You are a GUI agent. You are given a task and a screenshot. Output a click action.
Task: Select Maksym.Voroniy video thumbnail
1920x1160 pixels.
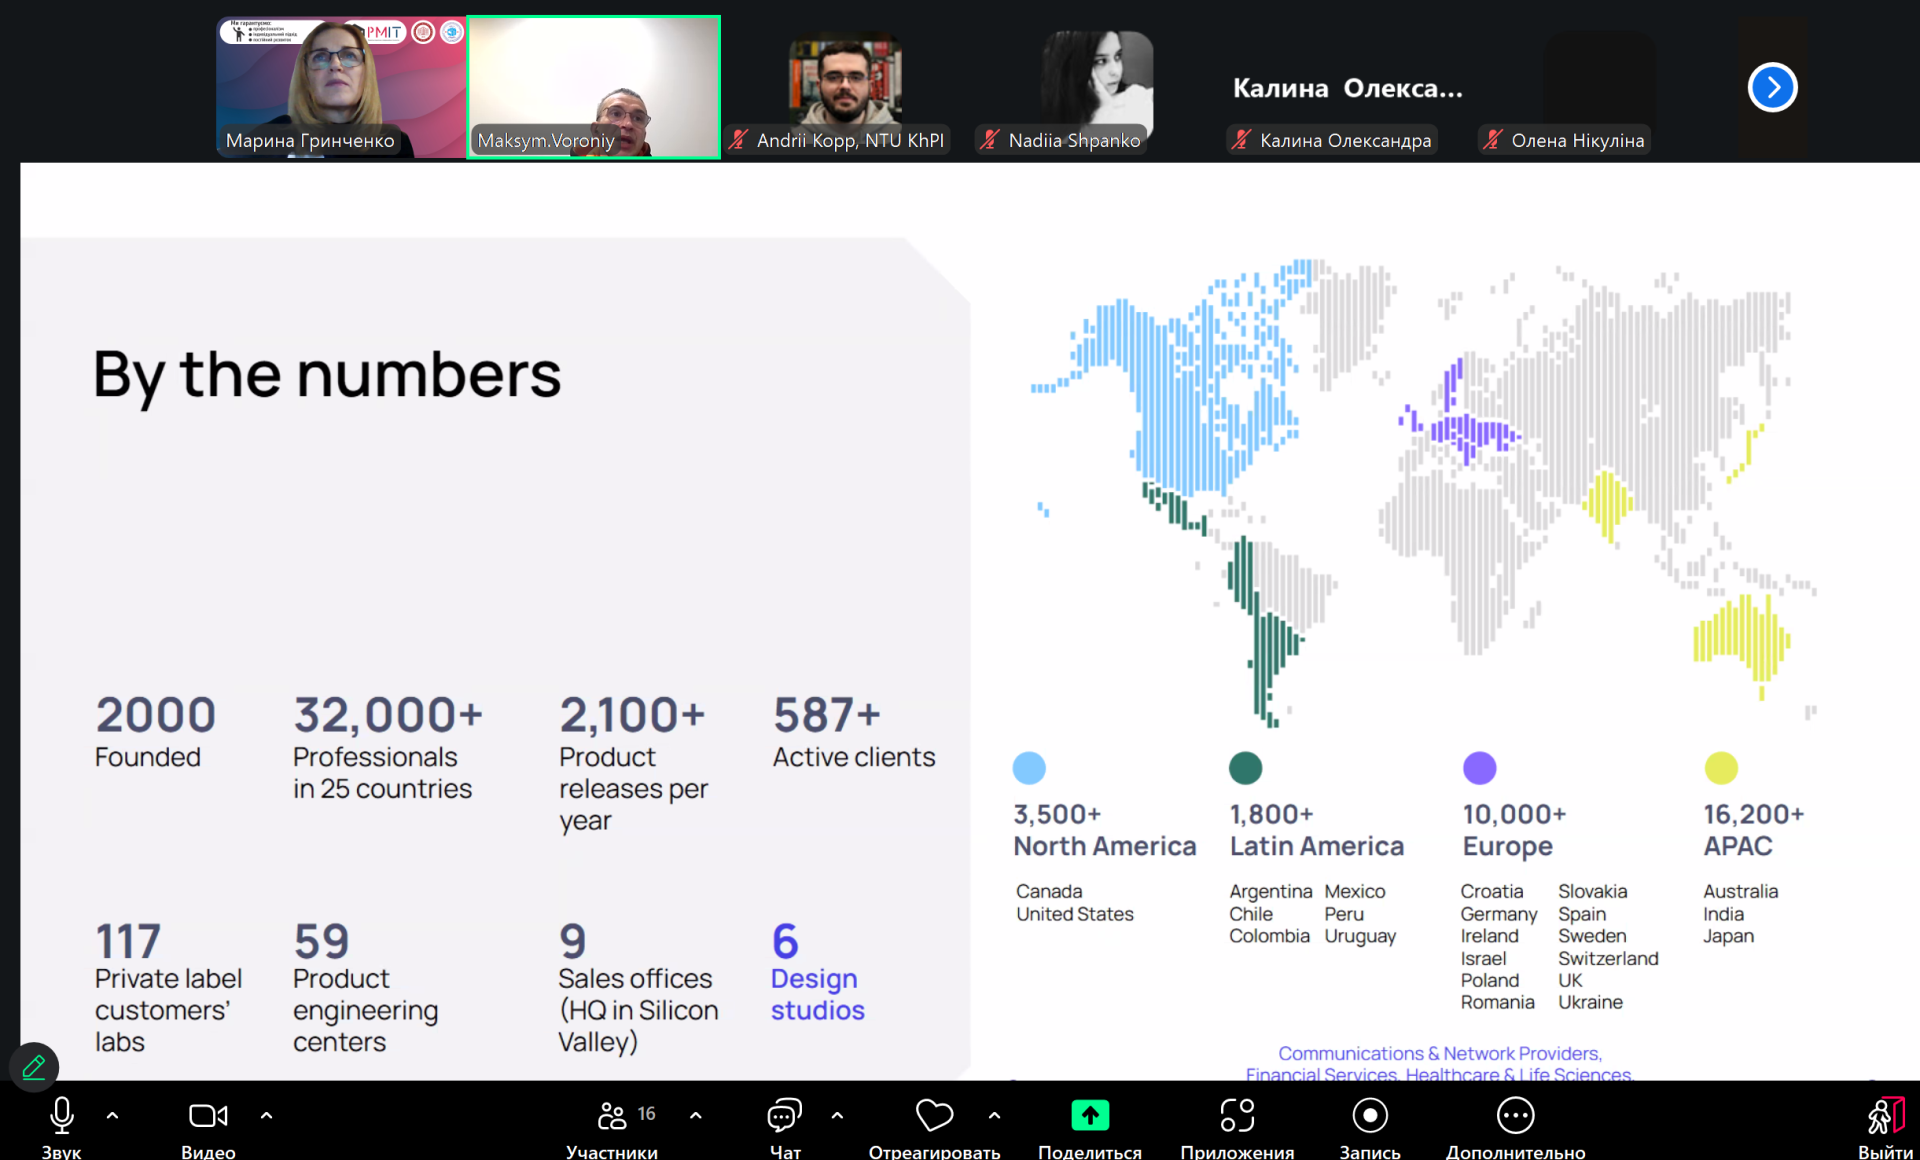(x=593, y=87)
